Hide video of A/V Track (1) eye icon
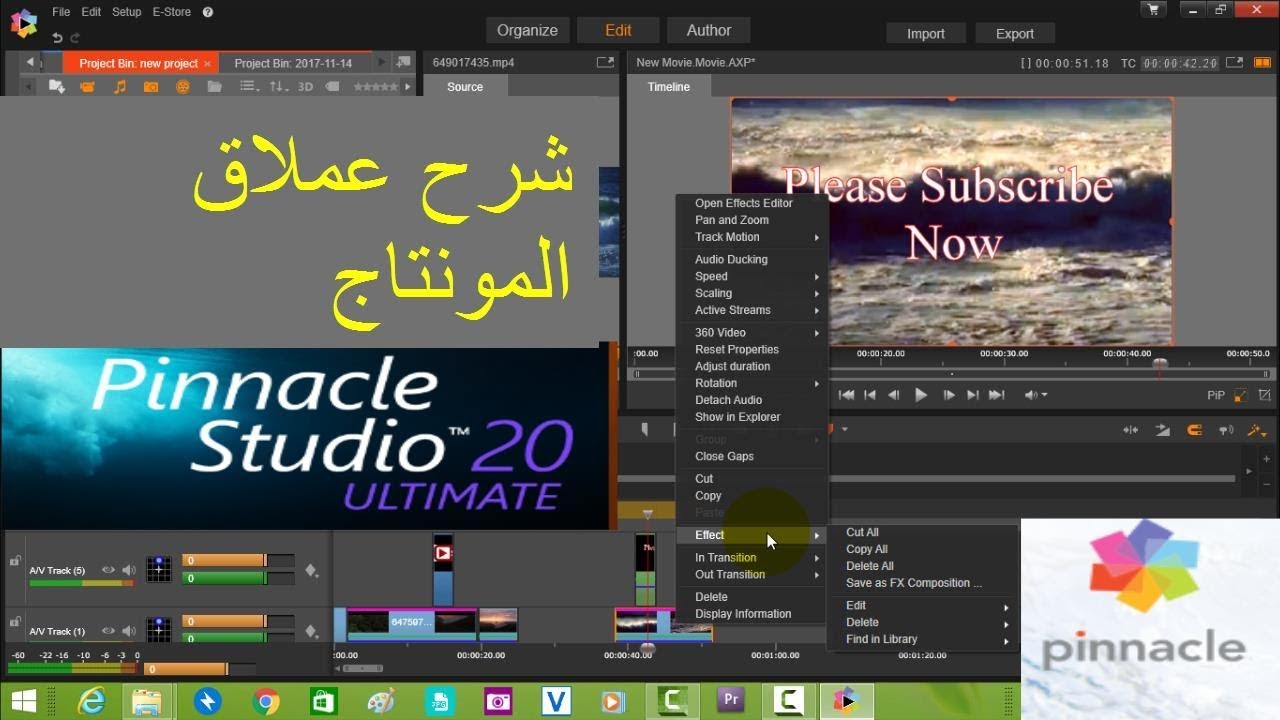The image size is (1280, 720). 108,631
